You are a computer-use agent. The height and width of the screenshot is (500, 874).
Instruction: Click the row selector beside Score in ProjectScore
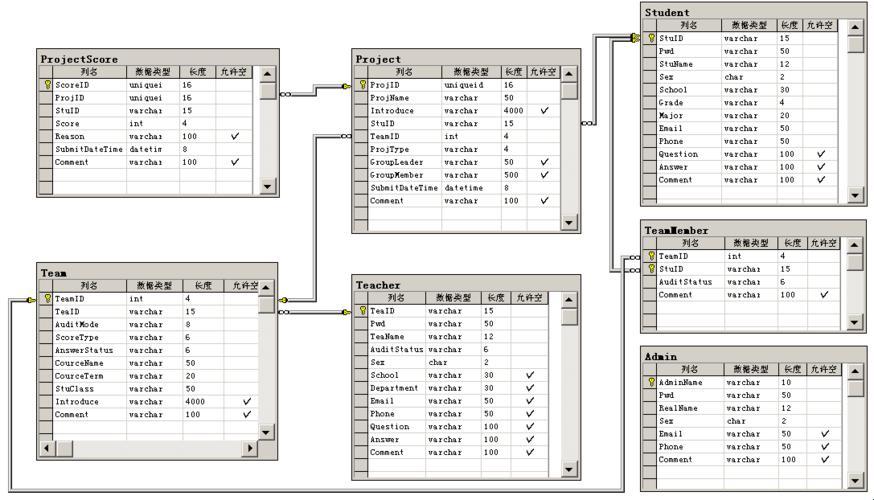(x=46, y=123)
